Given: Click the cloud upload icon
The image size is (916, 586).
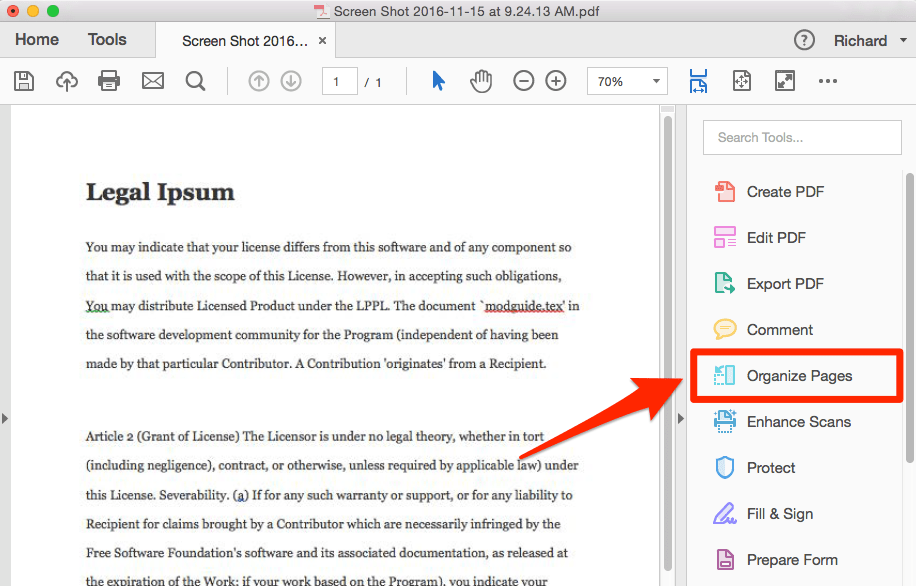Looking at the screenshot, I should click(x=66, y=82).
